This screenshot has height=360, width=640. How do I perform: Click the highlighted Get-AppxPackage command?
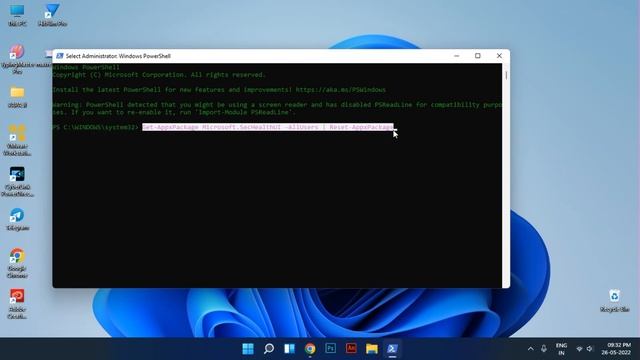(x=268, y=127)
